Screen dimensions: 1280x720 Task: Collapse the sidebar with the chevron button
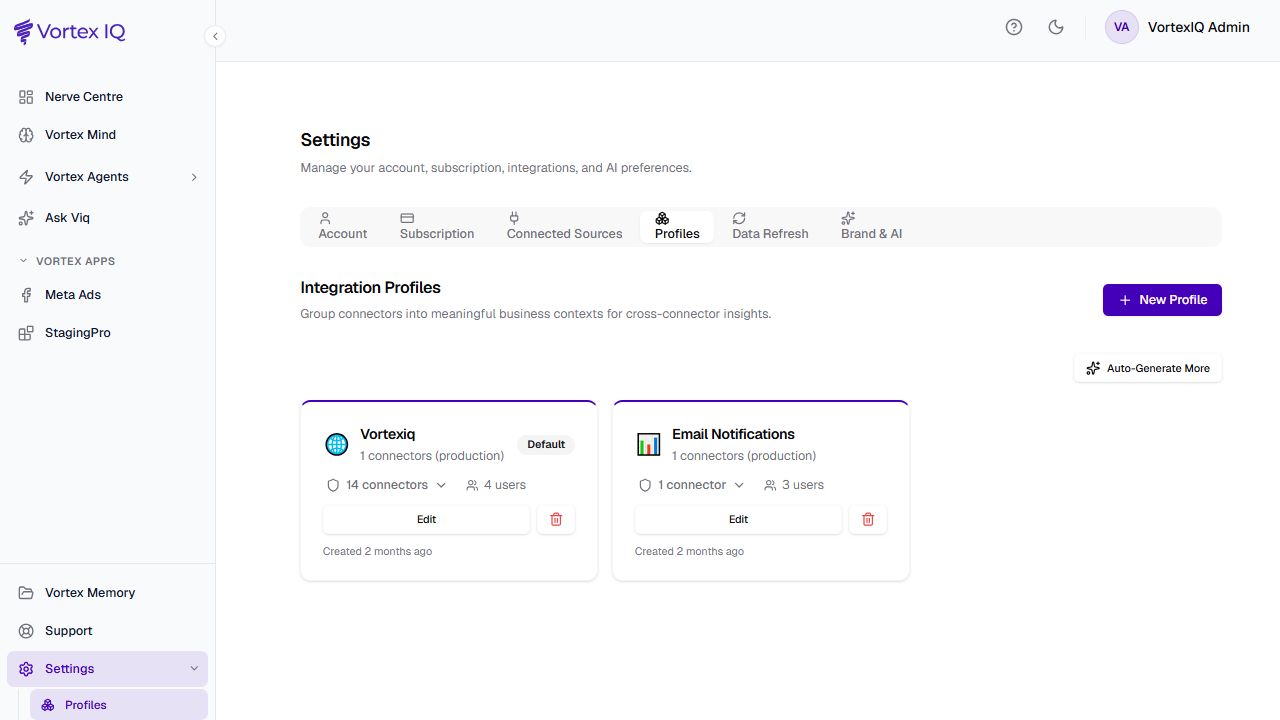[x=215, y=36]
